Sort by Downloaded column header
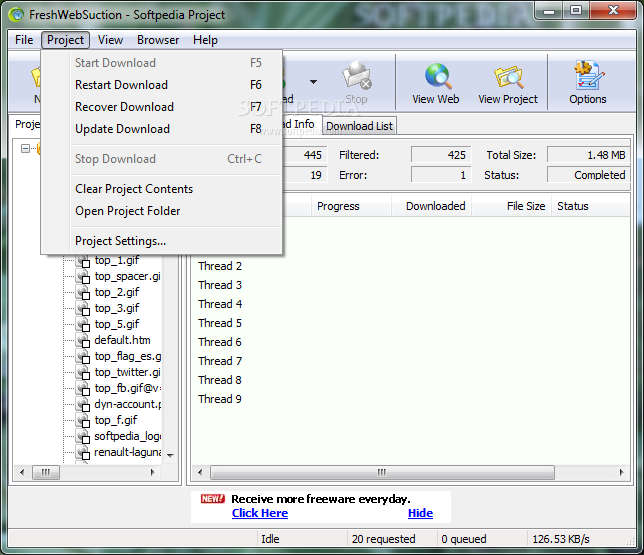 tap(431, 206)
